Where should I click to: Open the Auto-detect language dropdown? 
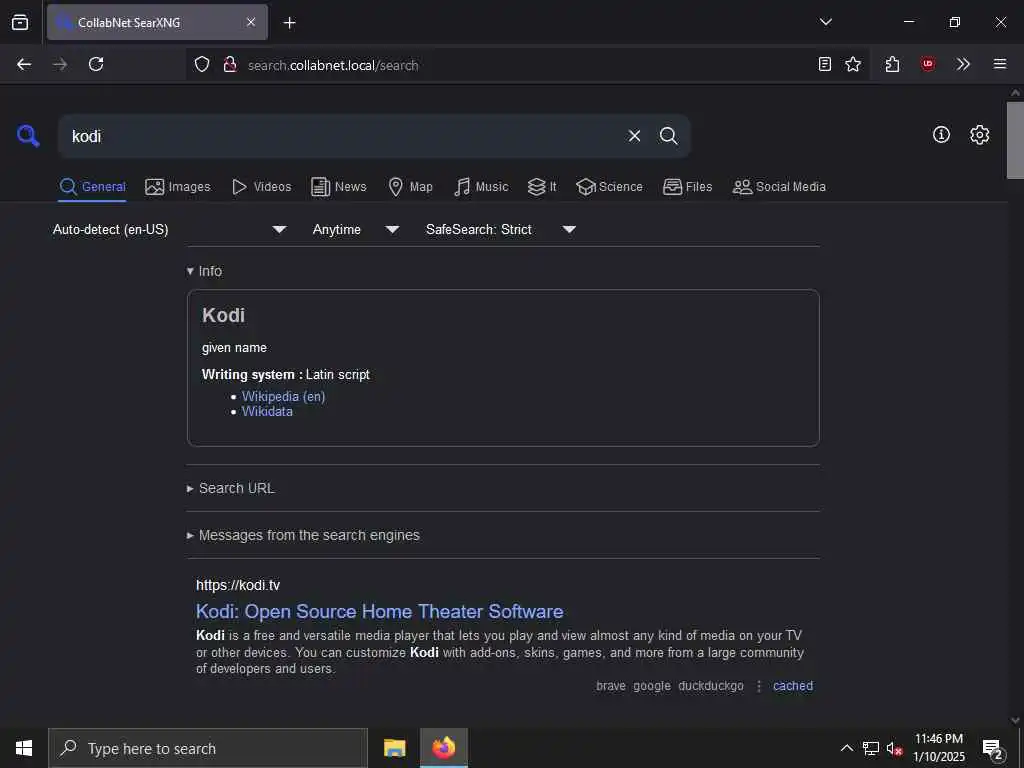170,229
